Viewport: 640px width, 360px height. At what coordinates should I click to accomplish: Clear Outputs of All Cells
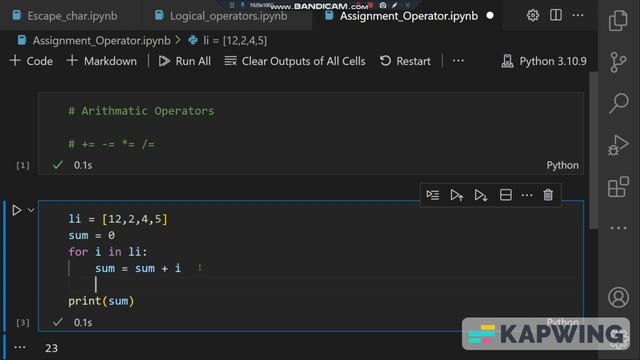click(x=295, y=61)
